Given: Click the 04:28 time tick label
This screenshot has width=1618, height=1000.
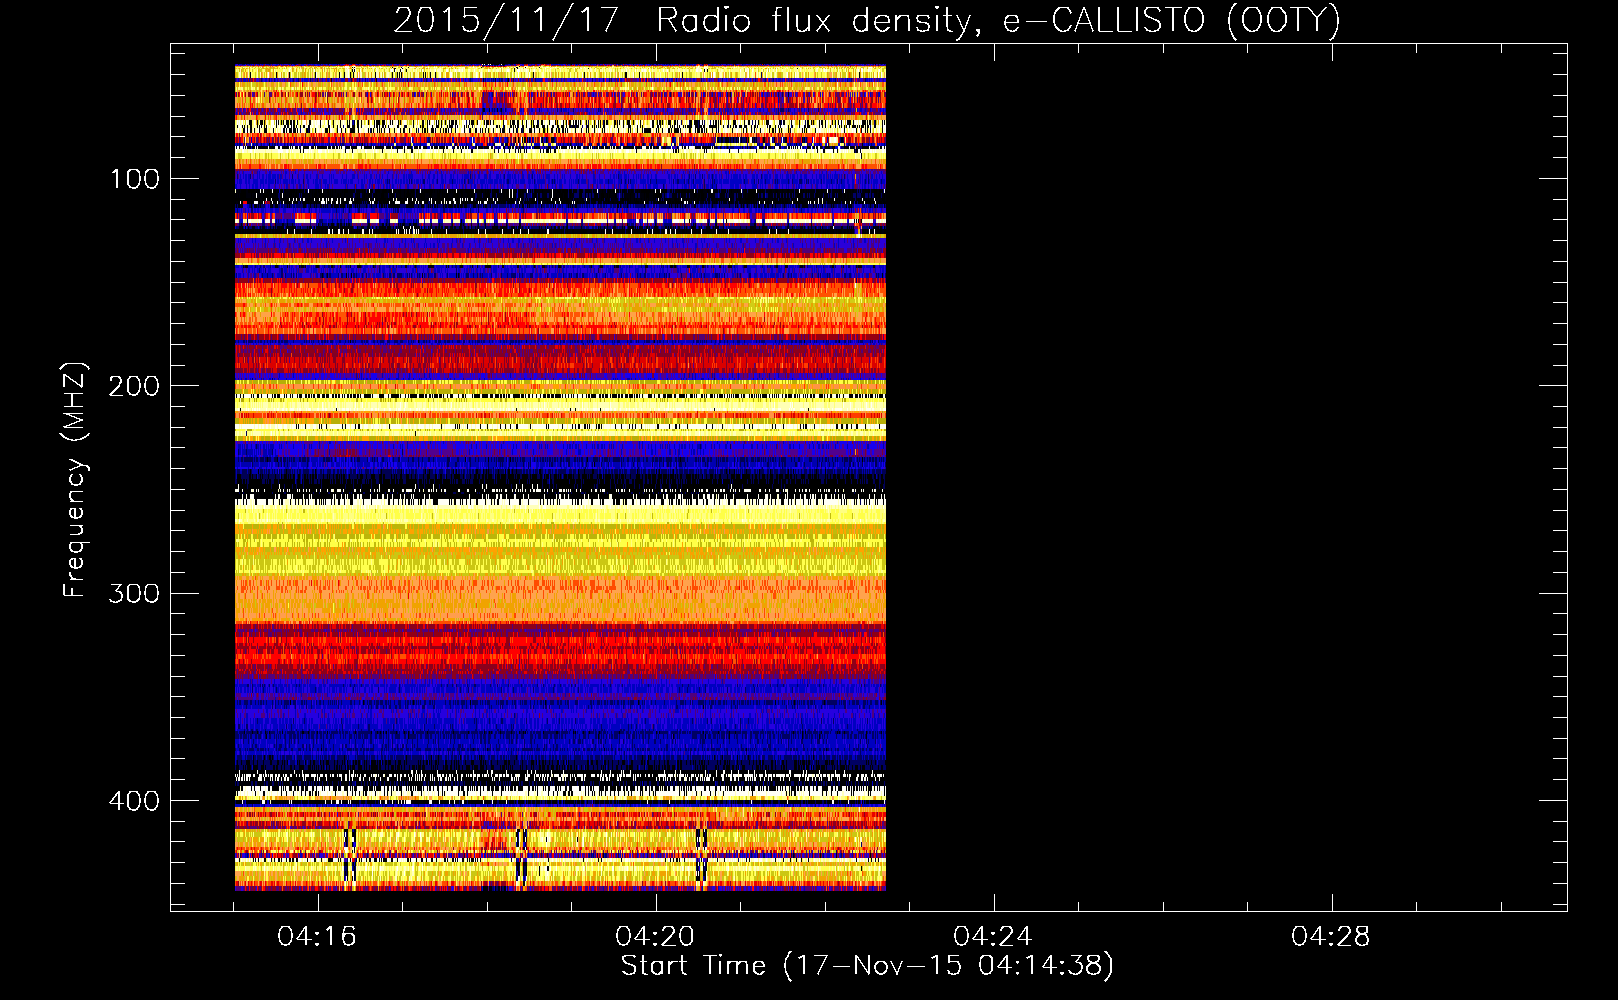Looking at the screenshot, I should pos(1331,937).
